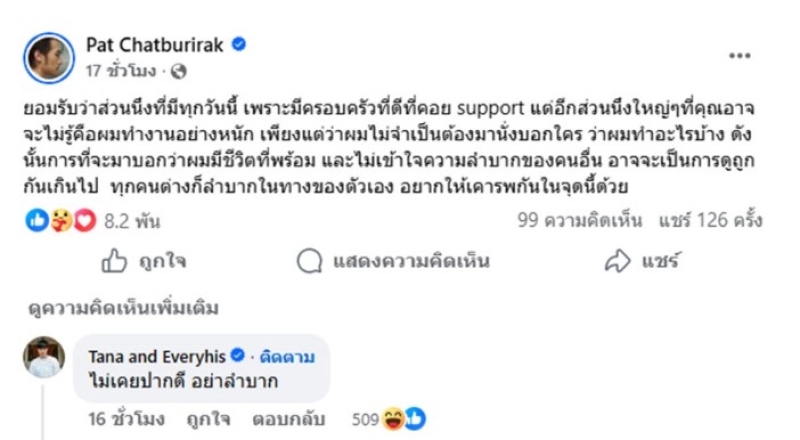The image size is (800, 440).
Task: Click Tana and Everyhis commenter avatar
Action: (44, 357)
